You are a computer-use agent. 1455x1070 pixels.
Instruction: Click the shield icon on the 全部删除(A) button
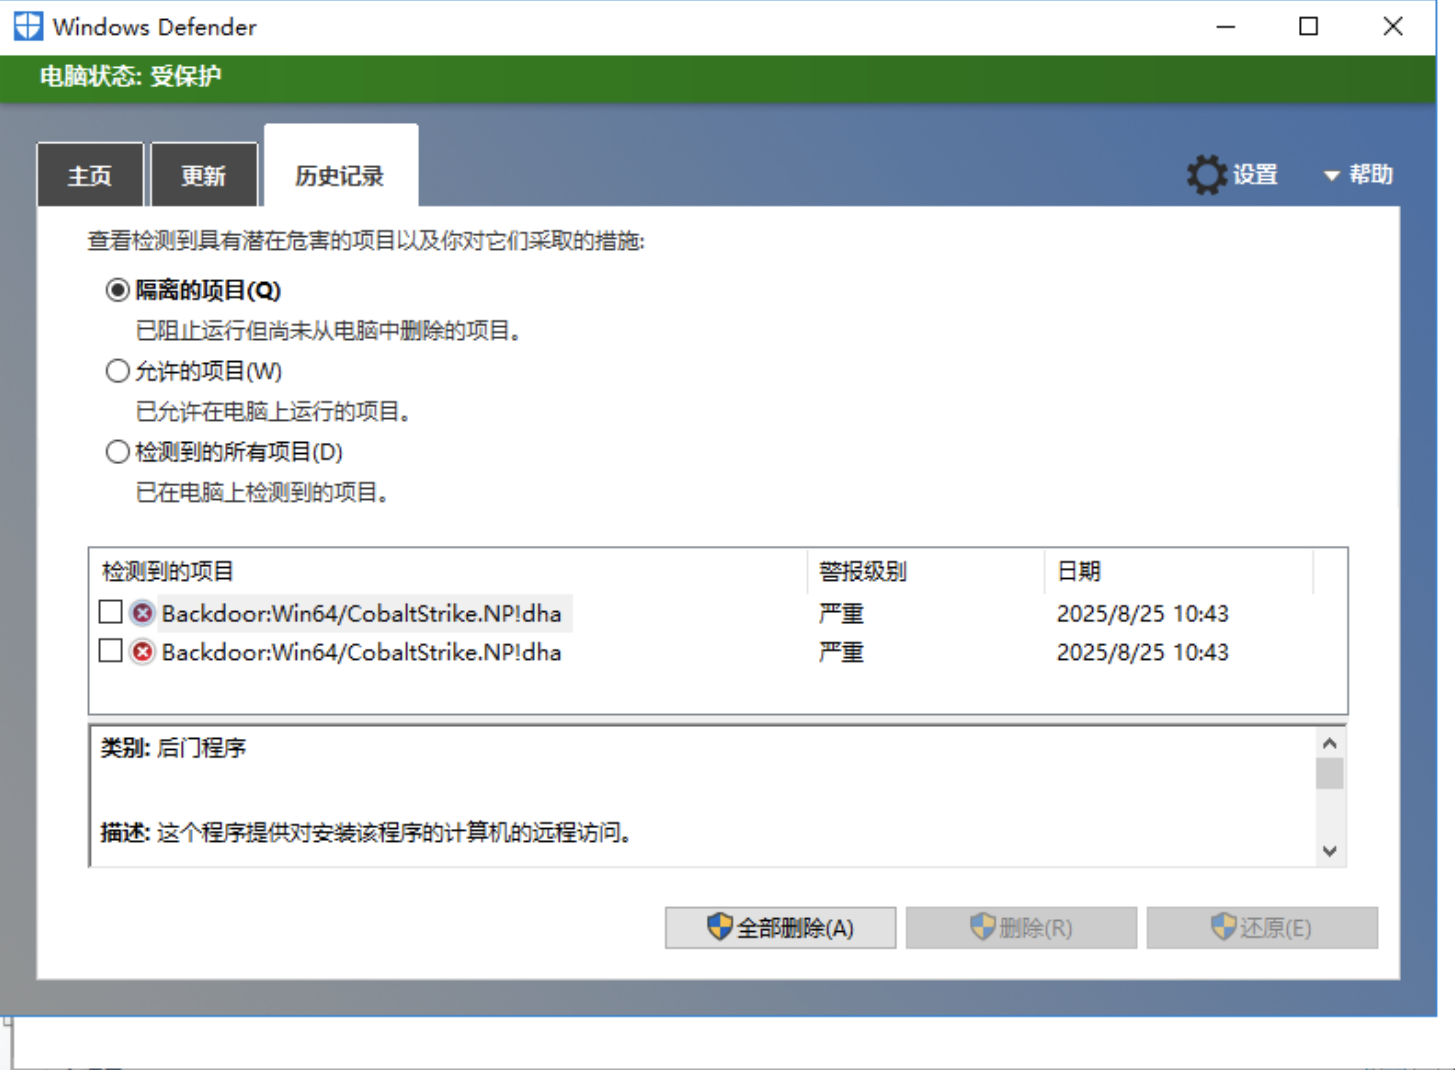tap(719, 927)
